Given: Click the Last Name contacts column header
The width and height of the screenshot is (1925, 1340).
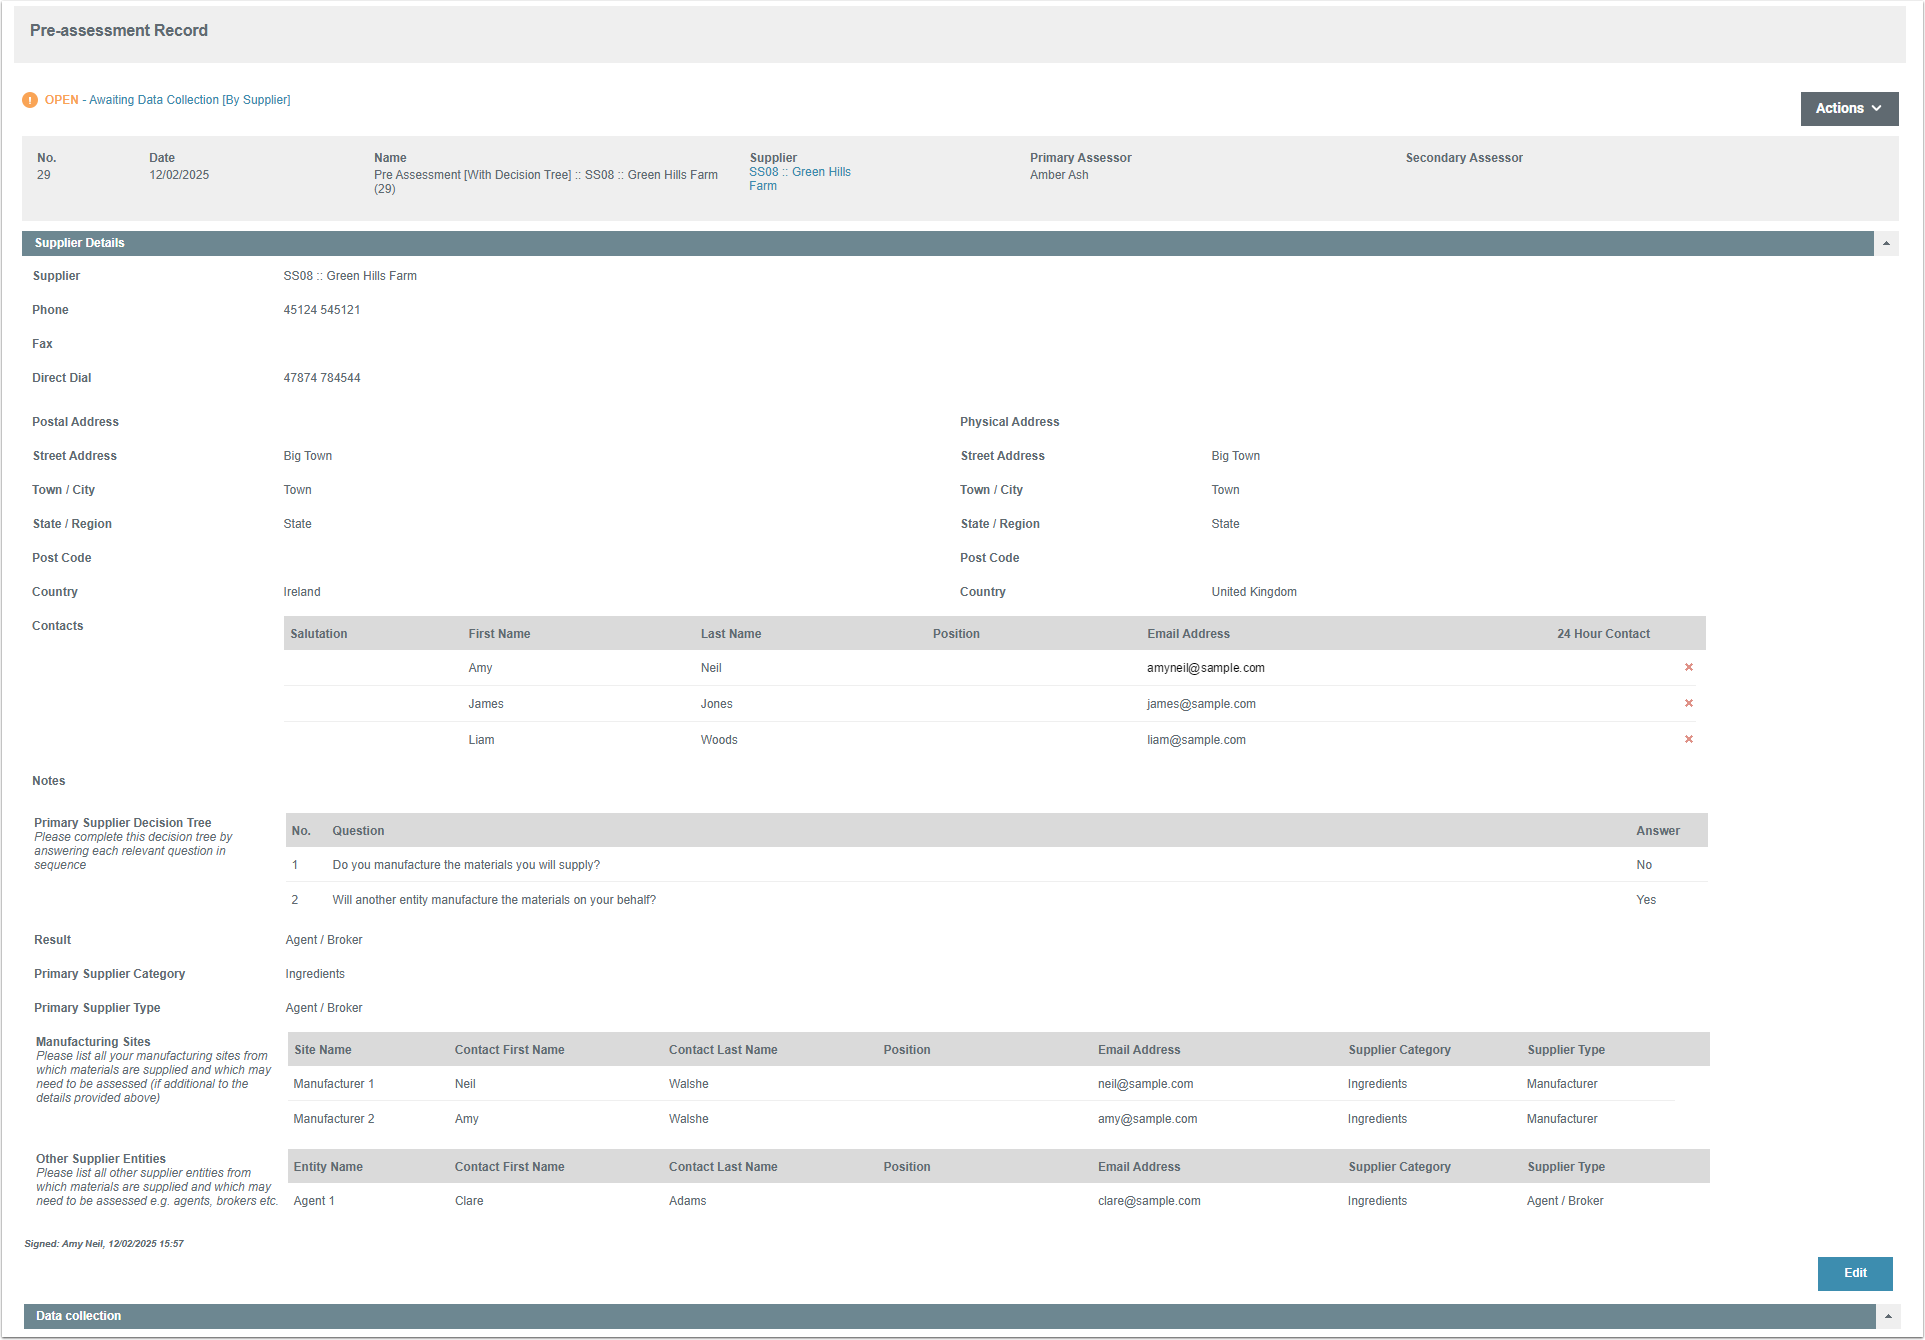Looking at the screenshot, I should pos(730,634).
